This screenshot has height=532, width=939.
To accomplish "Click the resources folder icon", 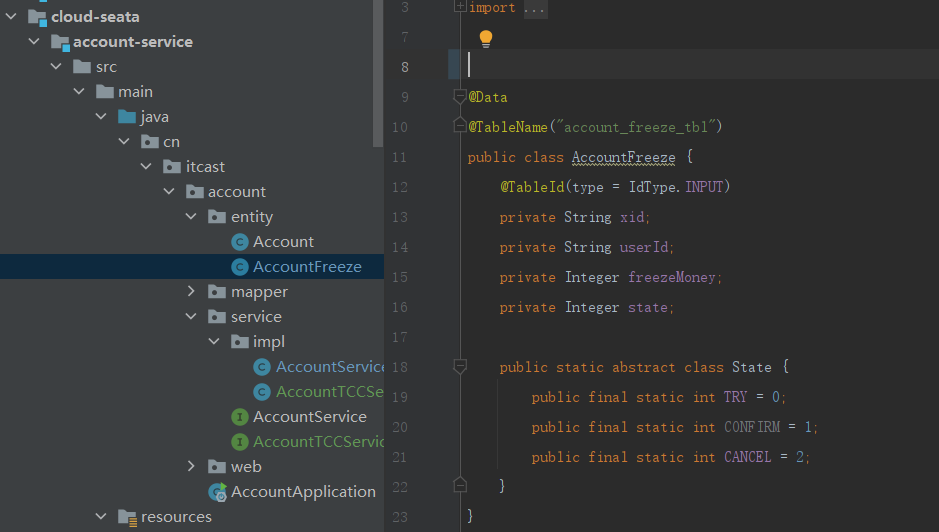I will 128,517.
